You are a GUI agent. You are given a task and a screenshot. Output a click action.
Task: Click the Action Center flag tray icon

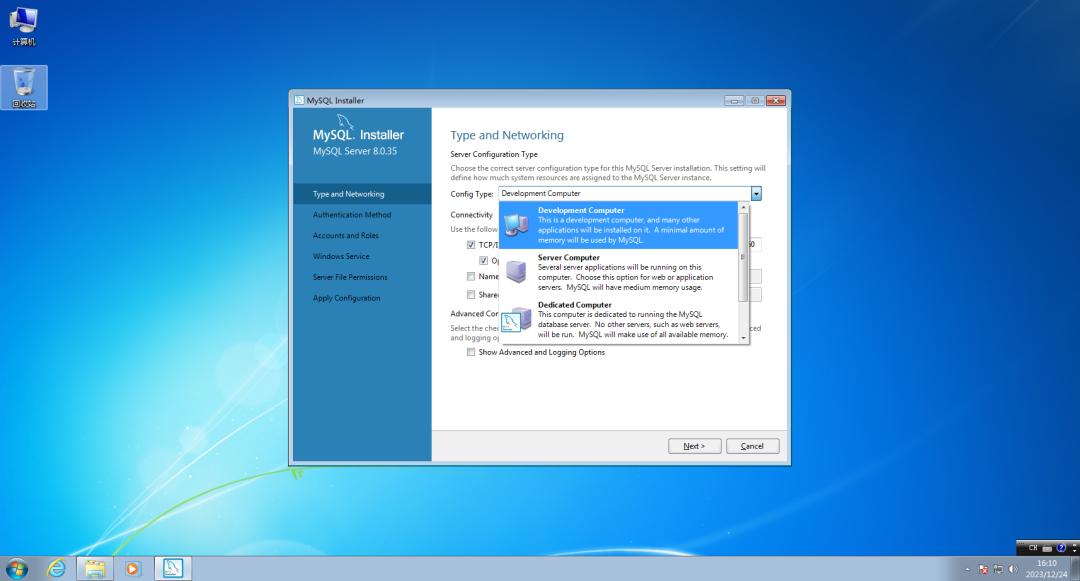pyautogui.click(x=983, y=569)
